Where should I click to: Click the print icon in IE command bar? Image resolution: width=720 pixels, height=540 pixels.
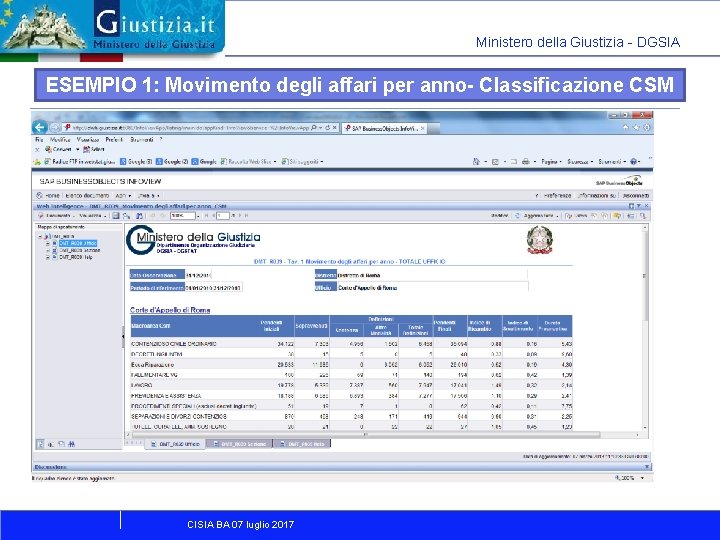click(526, 162)
